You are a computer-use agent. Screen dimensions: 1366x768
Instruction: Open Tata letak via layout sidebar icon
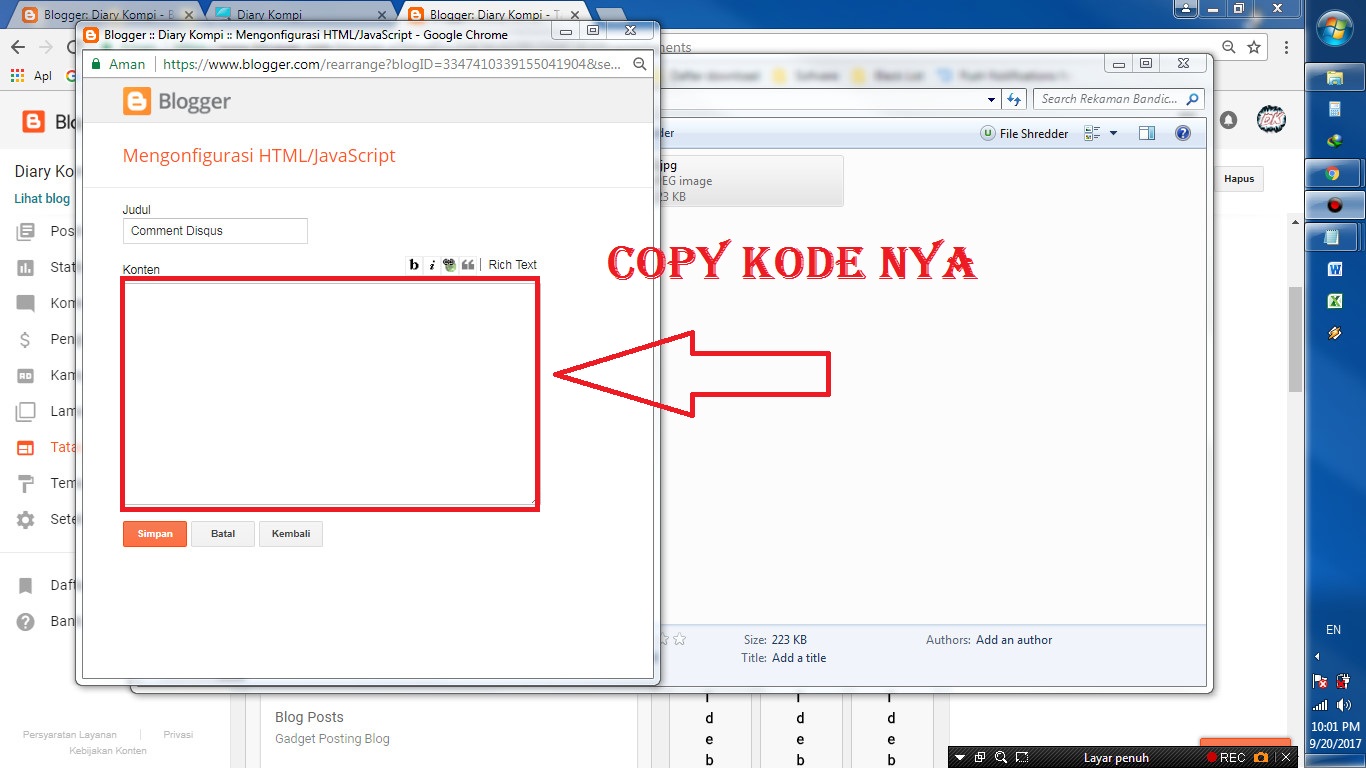(x=26, y=447)
